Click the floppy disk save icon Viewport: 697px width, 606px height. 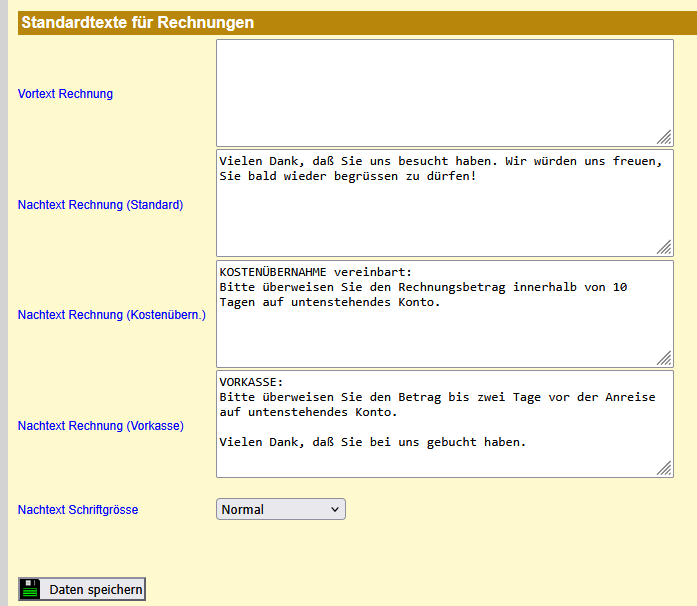30,589
